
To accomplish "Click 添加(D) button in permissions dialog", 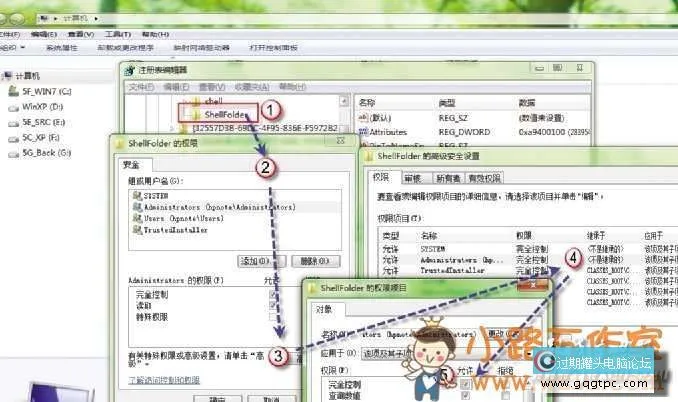I will point(262,261).
